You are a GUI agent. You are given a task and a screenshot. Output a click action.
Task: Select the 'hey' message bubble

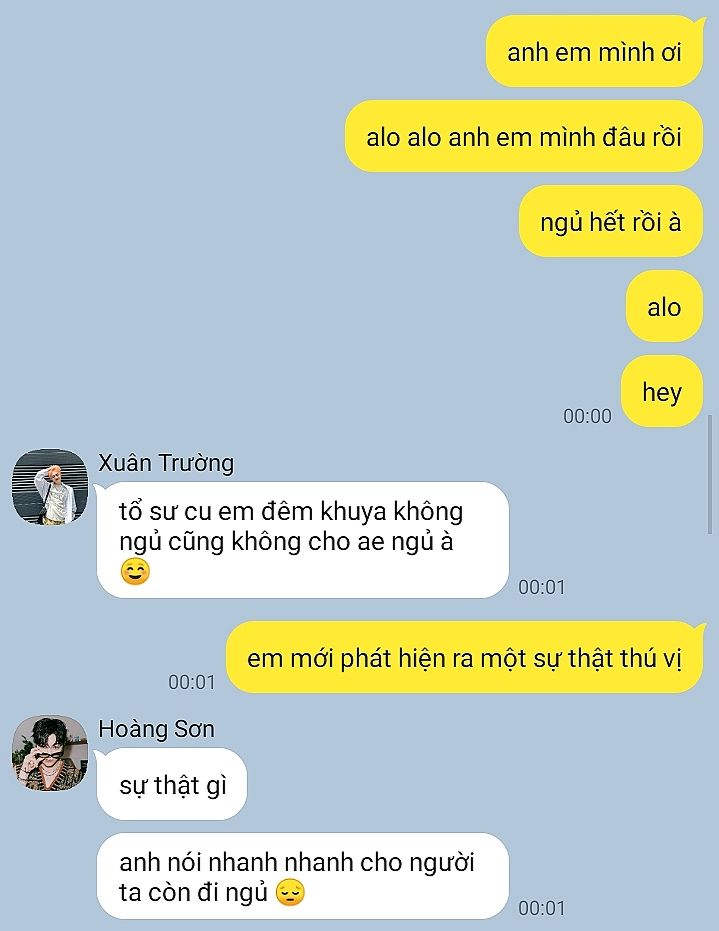click(662, 391)
